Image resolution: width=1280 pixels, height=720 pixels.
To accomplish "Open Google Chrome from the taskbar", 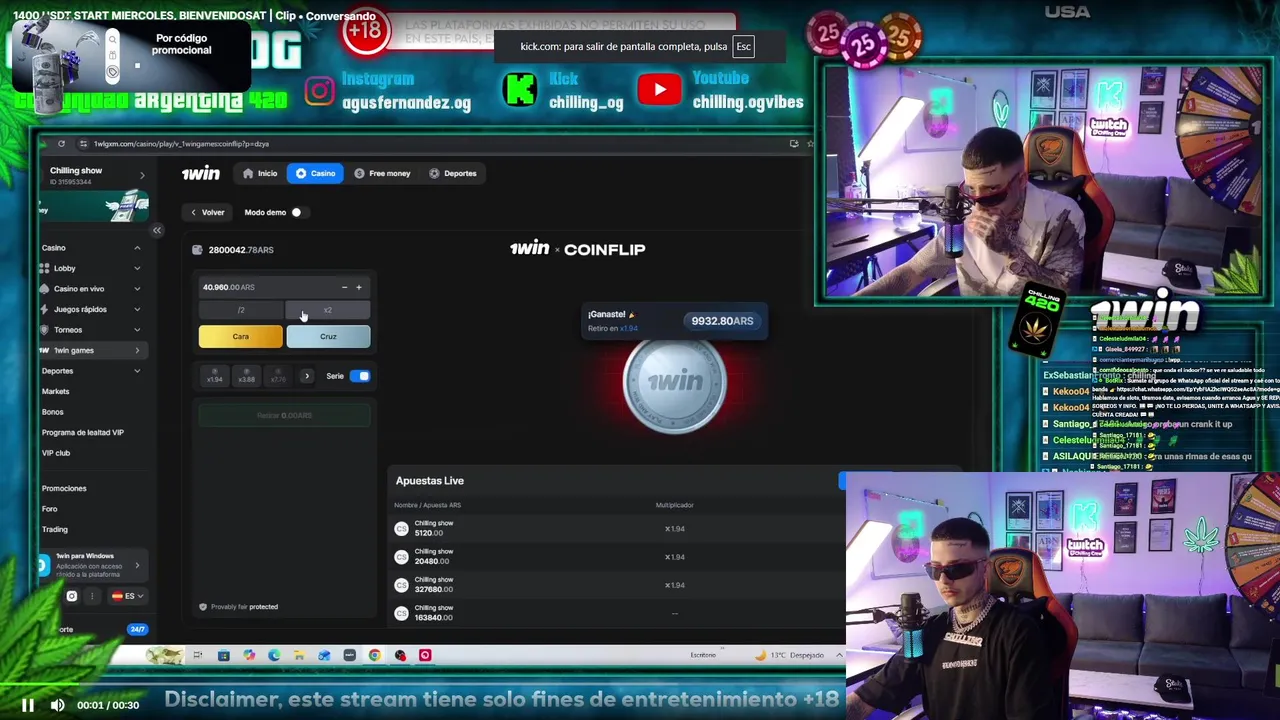I will tap(375, 655).
